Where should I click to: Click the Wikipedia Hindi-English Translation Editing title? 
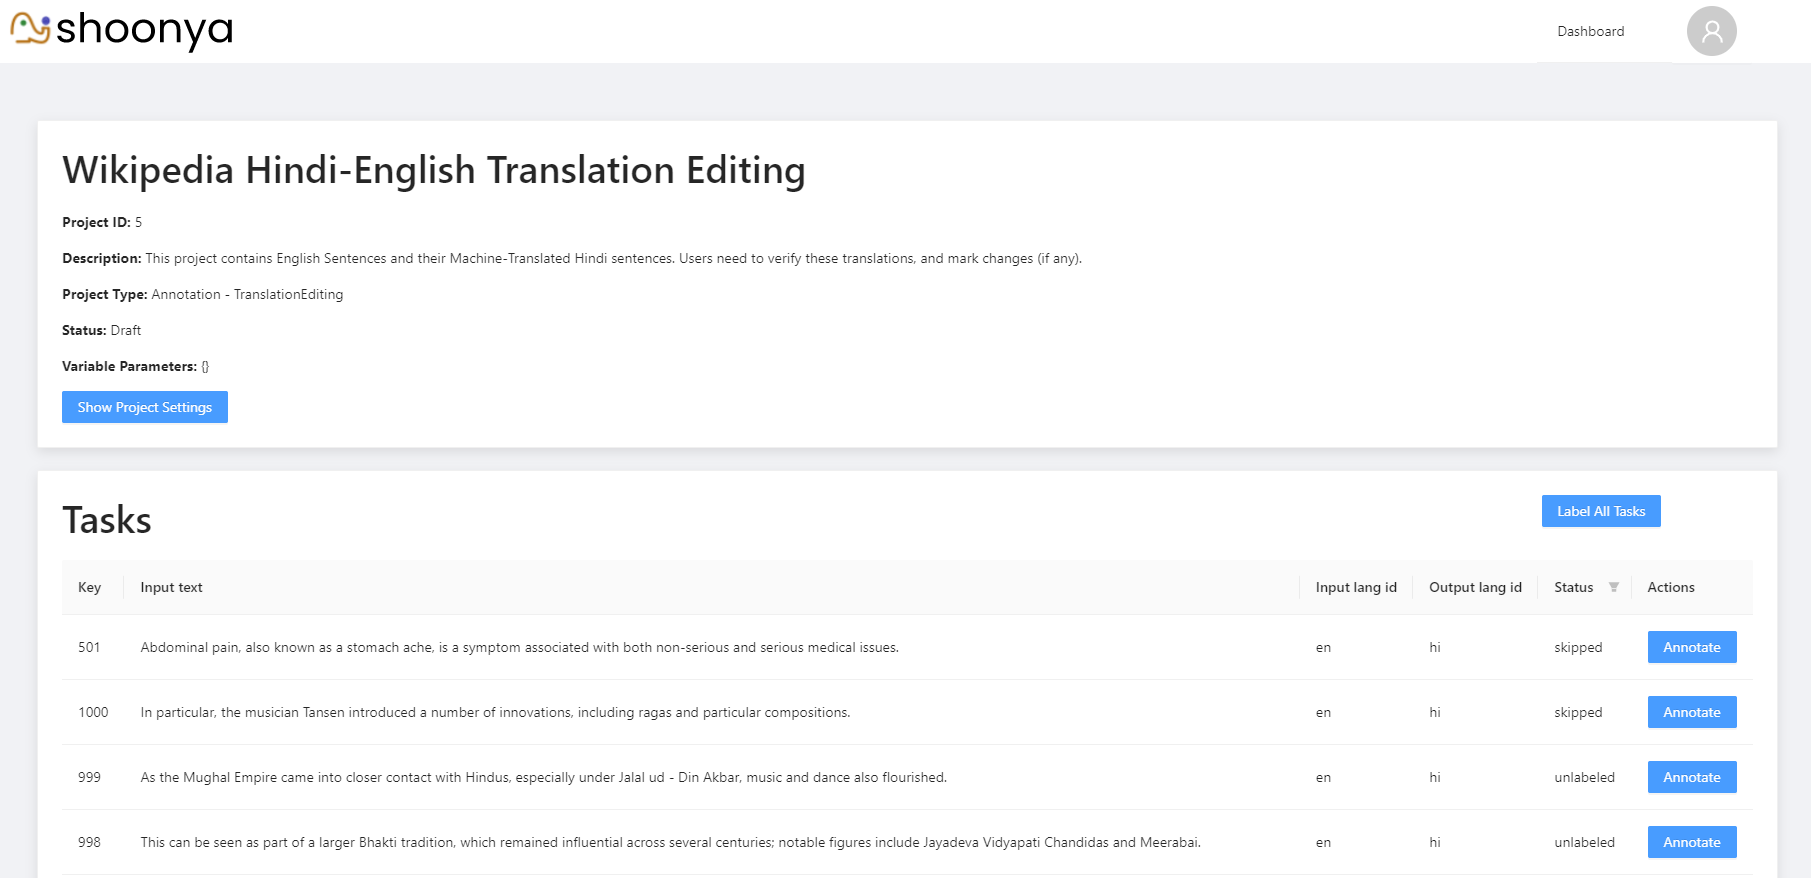tap(433, 170)
